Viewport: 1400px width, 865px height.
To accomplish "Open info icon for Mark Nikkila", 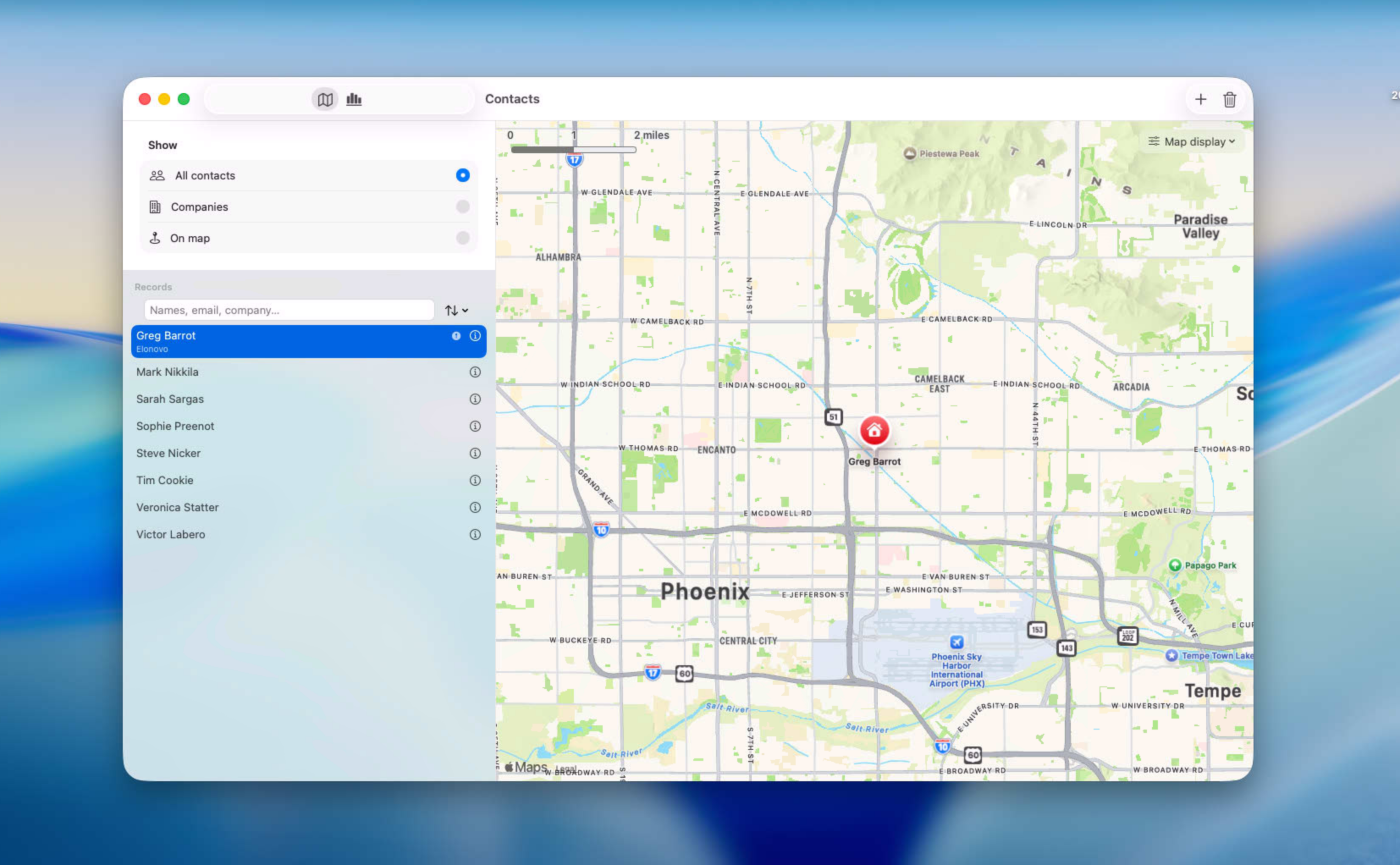I will pyautogui.click(x=475, y=372).
